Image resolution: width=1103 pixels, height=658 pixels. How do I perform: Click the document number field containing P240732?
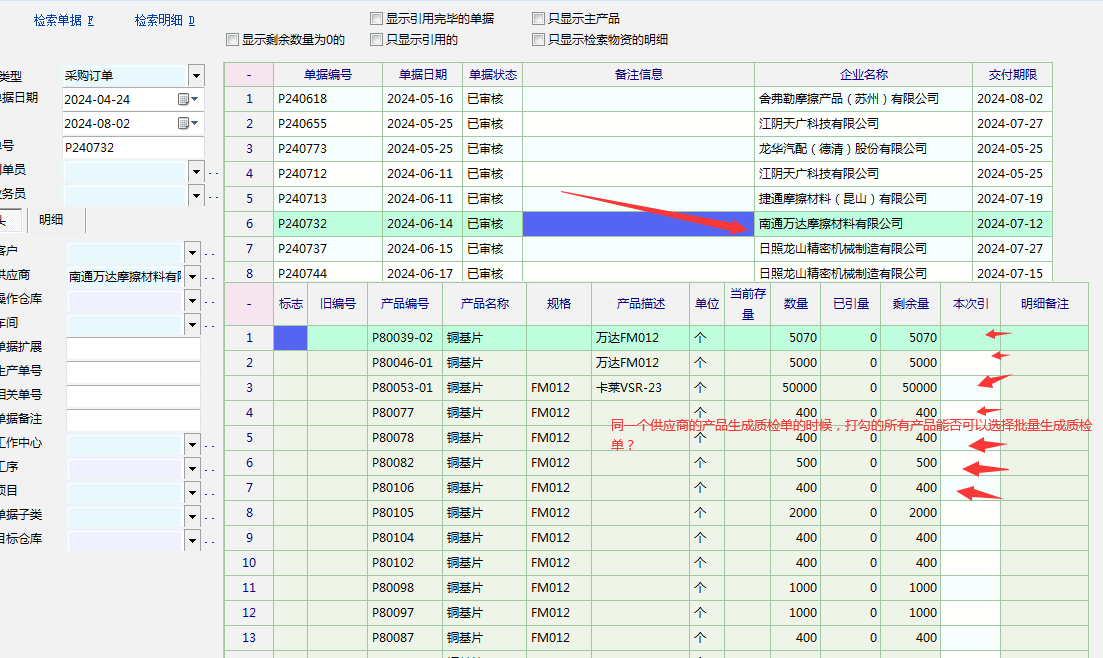[x=130, y=147]
